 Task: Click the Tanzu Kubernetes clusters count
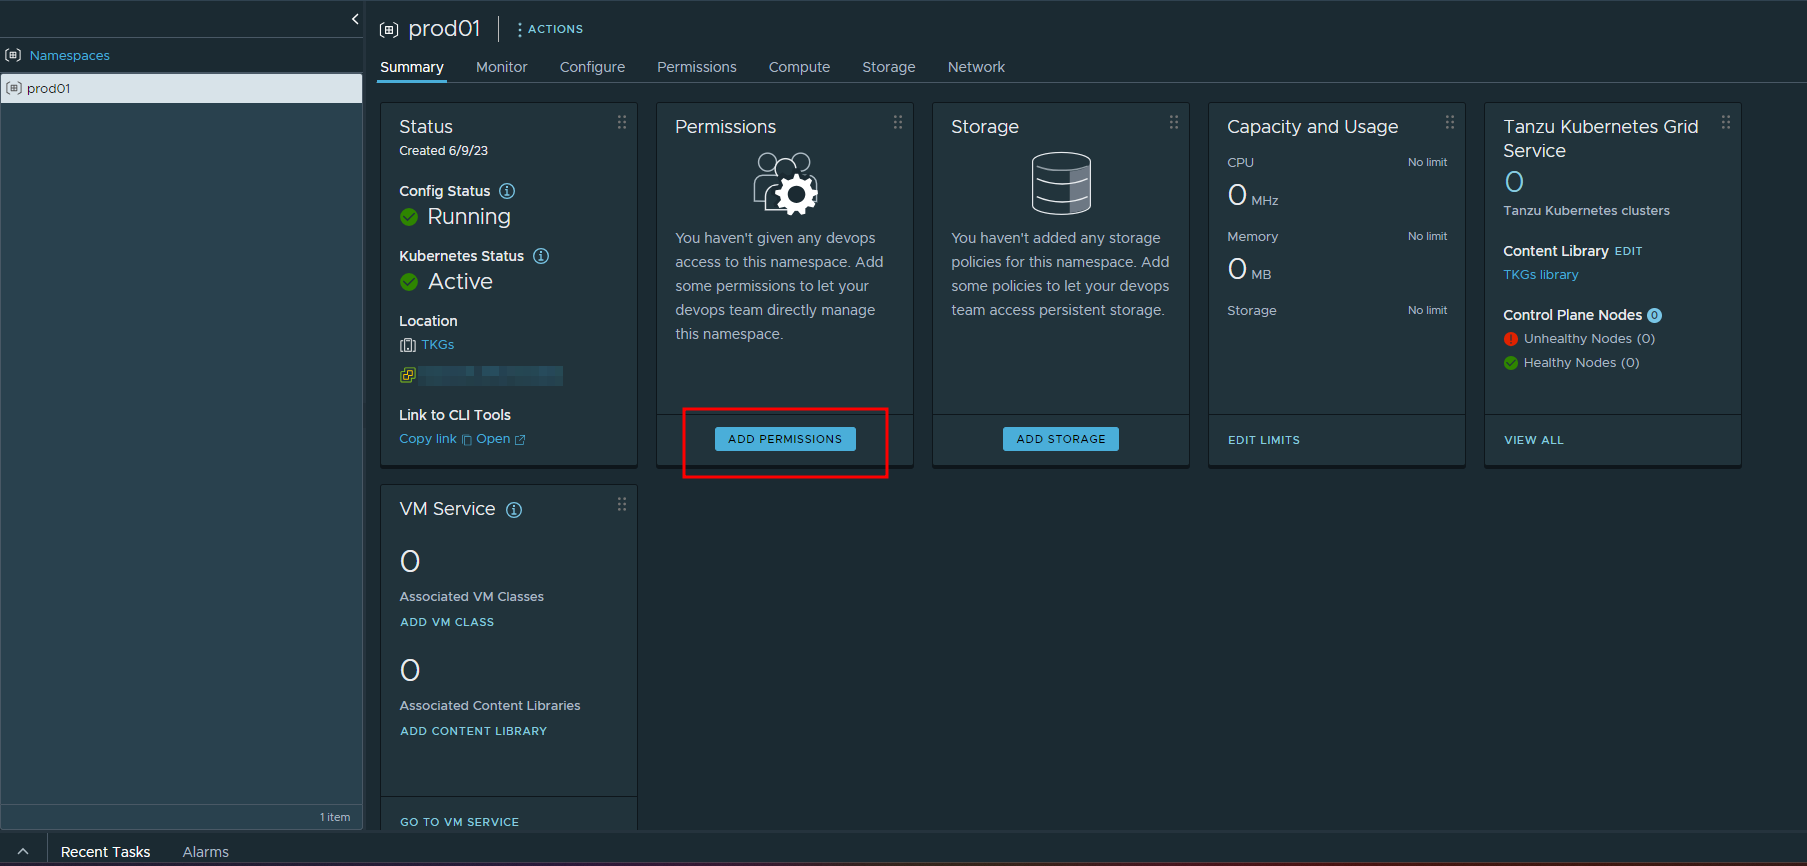tap(1514, 182)
